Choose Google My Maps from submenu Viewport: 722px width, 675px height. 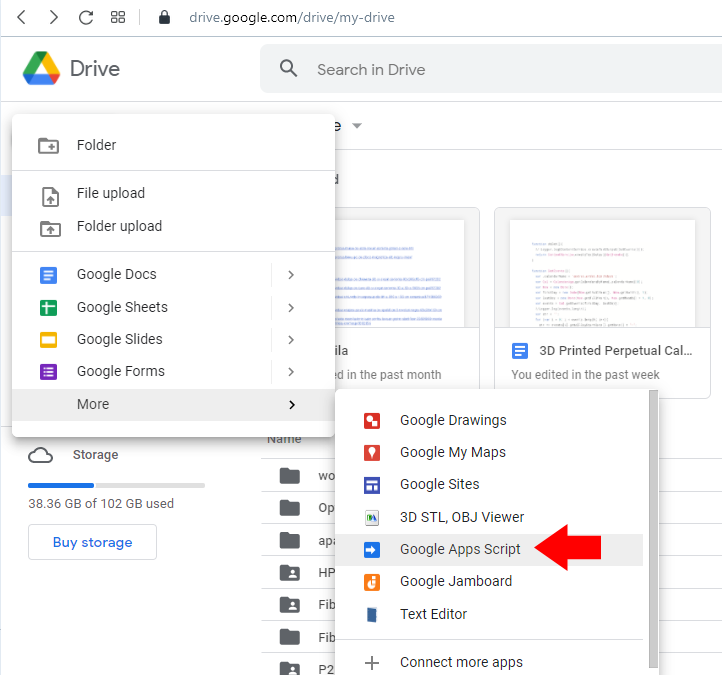489,453
